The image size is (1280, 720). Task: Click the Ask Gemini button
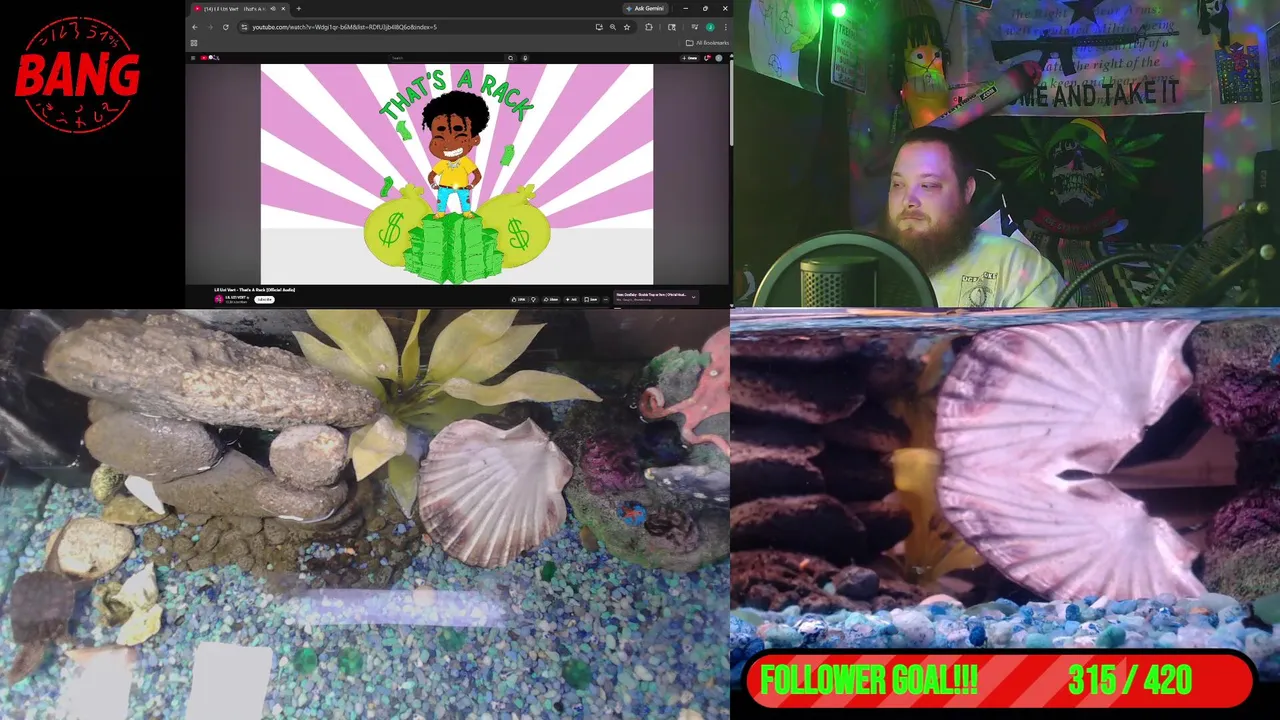point(646,9)
